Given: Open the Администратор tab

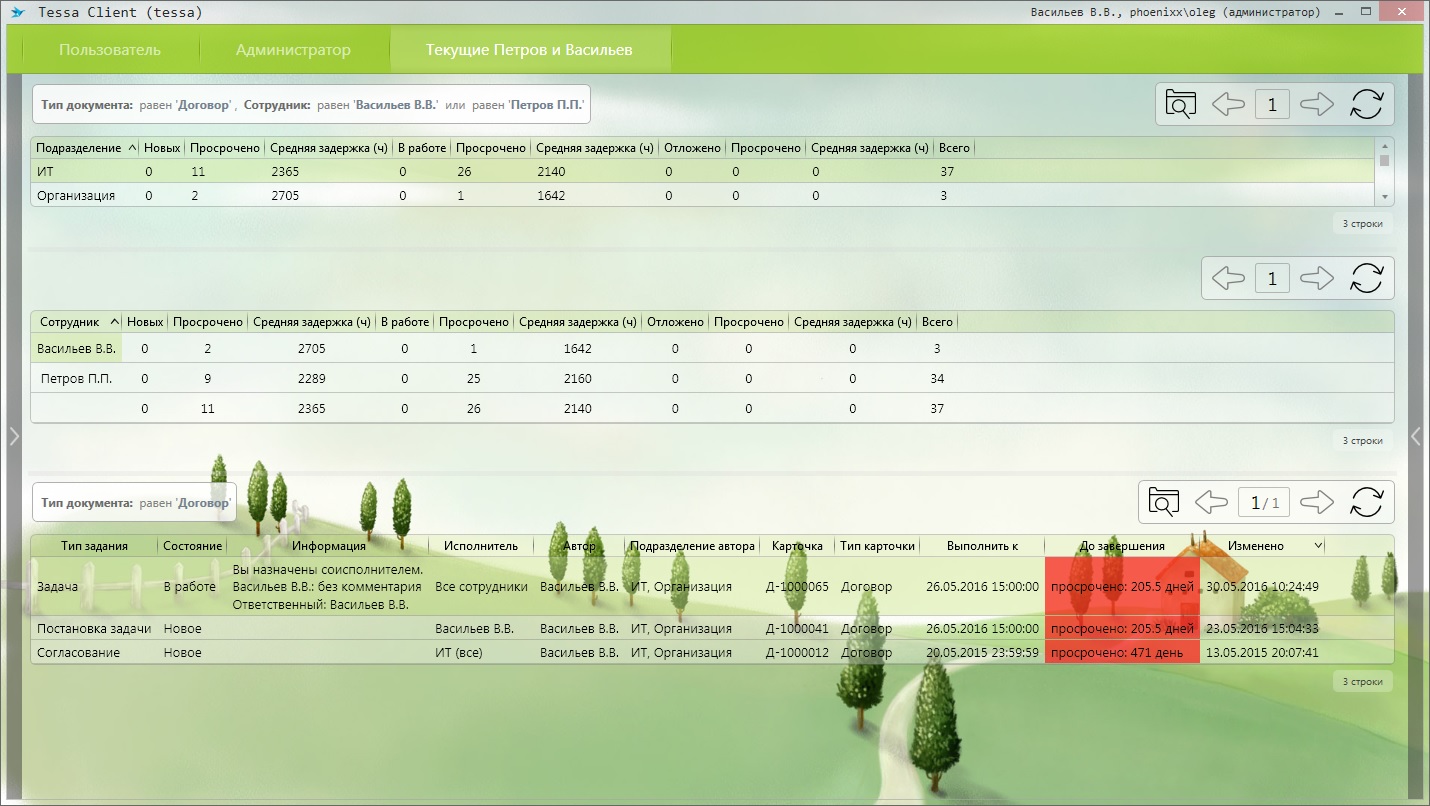Looking at the screenshot, I should click(293, 50).
